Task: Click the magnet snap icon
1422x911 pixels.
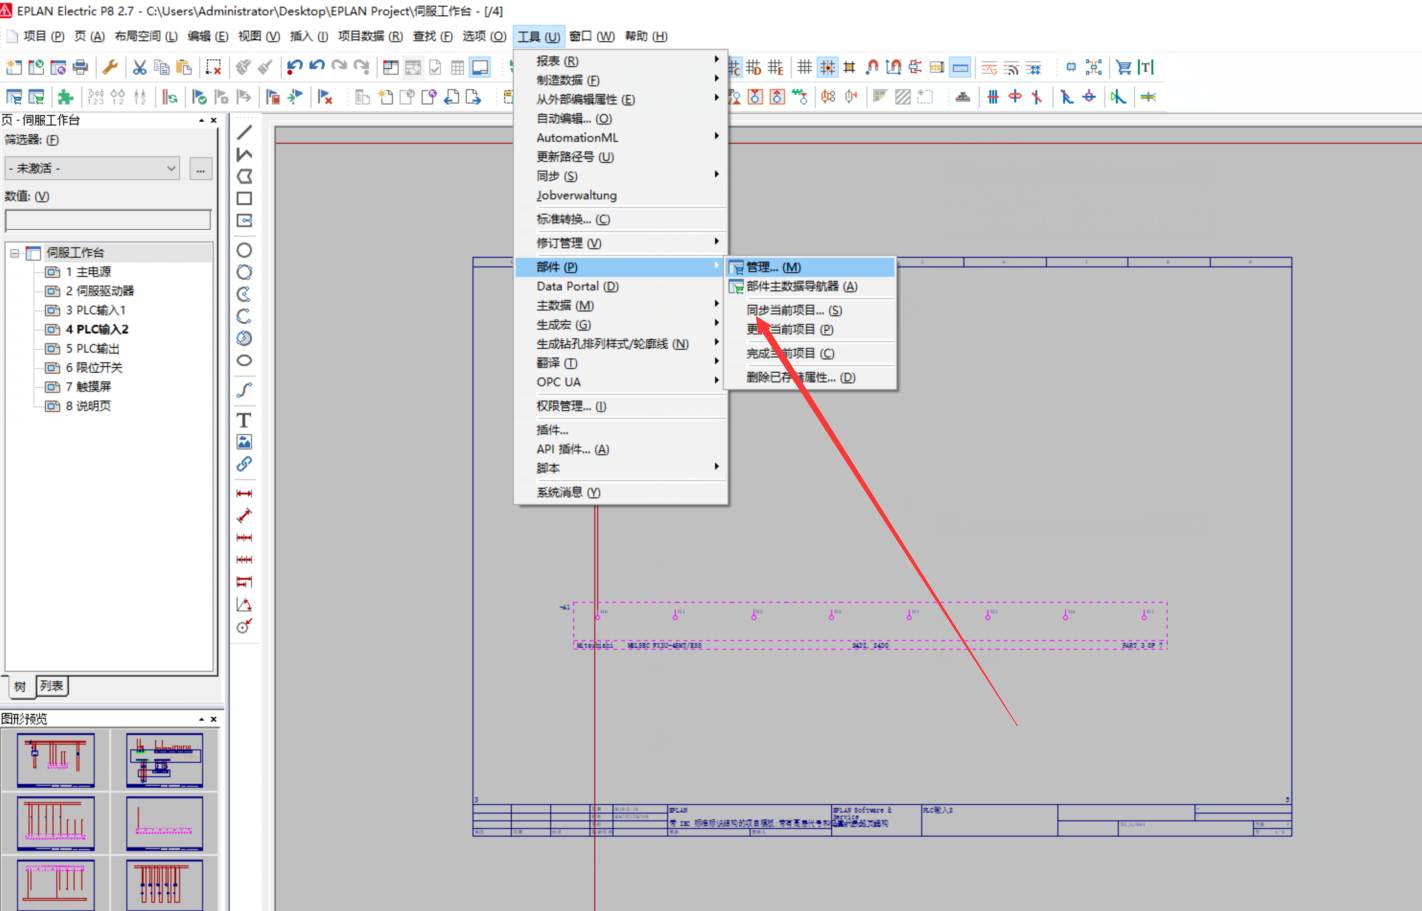Action: pos(872,67)
